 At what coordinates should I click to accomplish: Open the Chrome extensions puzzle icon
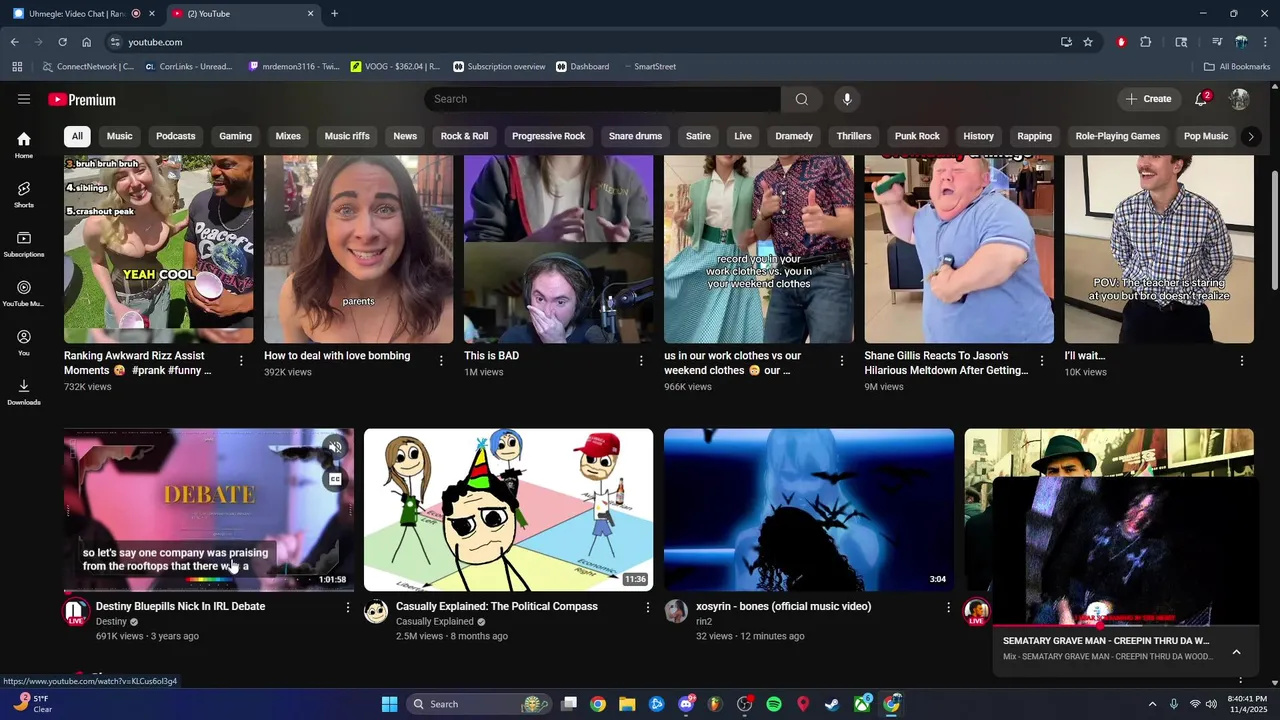[1146, 42]
